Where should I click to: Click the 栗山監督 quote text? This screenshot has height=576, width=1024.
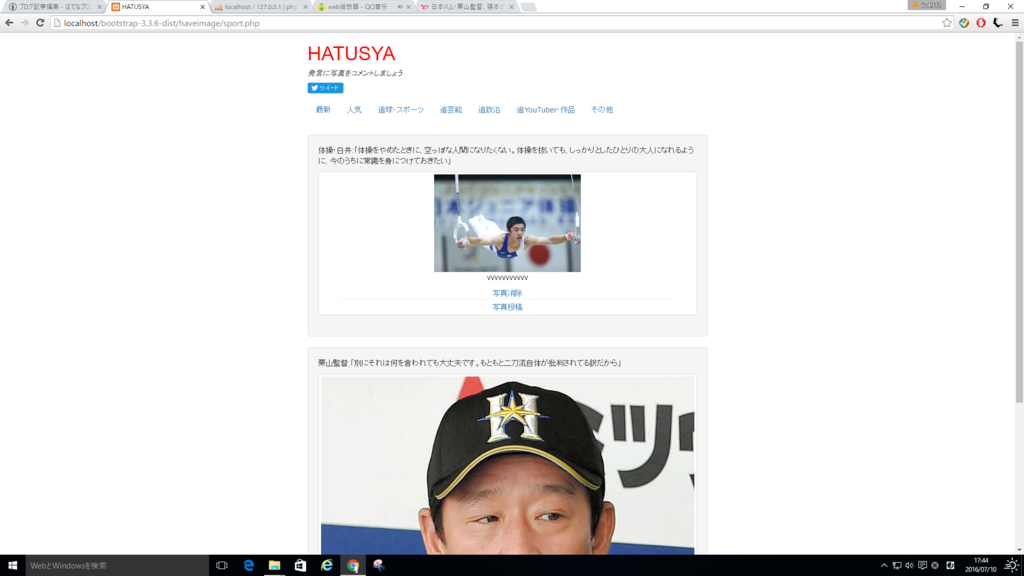pyautogui.click(x=470, y=362)
